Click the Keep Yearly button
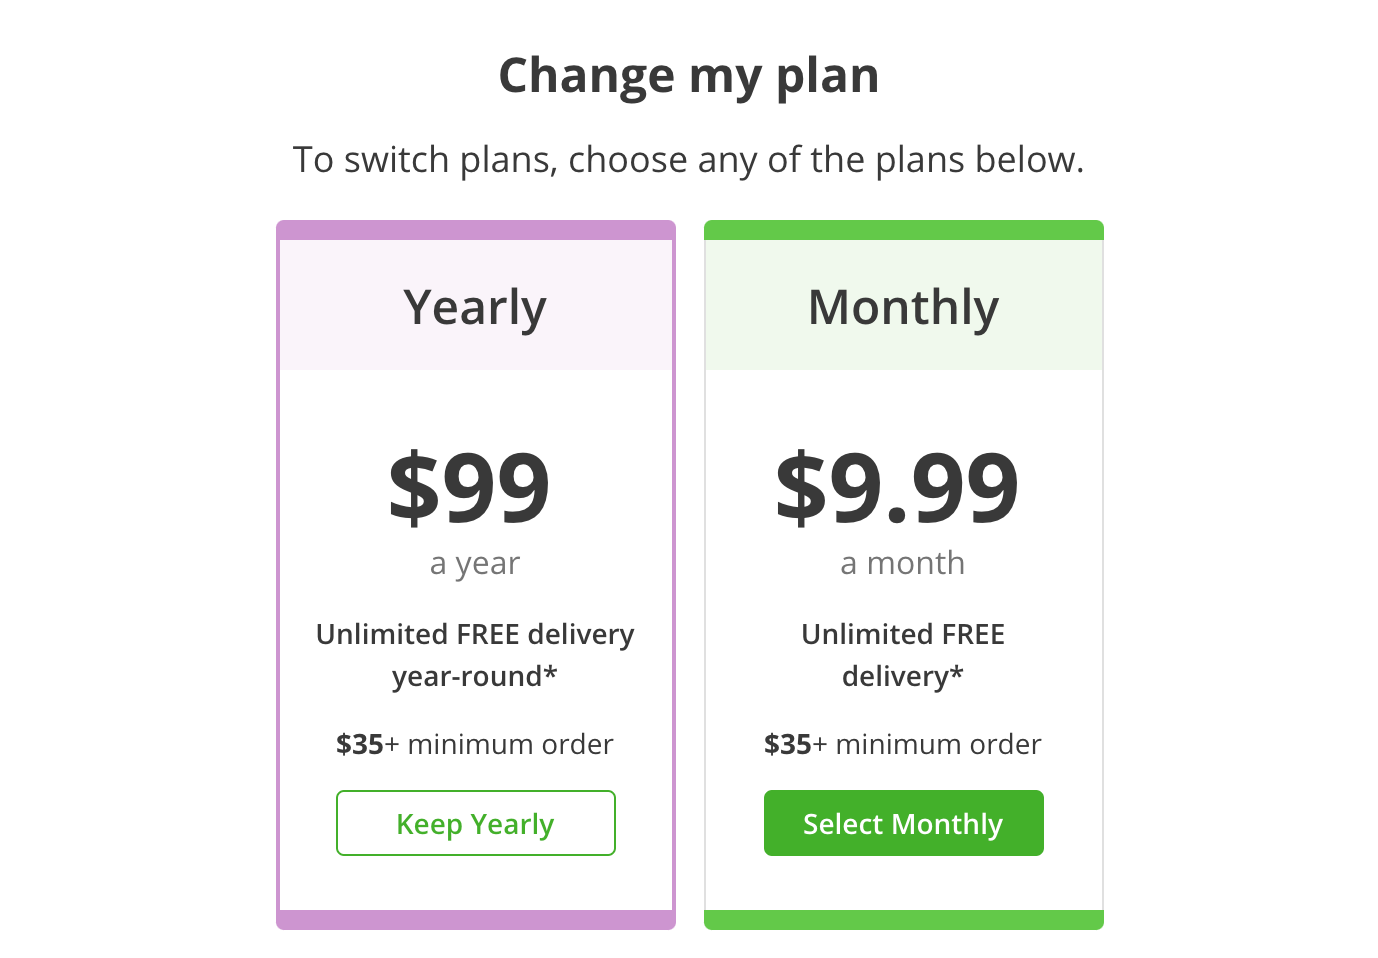1378x958 pixels. click(475, 823)
